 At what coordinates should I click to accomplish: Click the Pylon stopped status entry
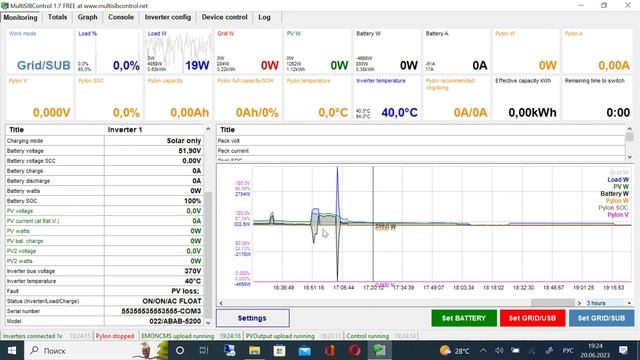pos(115,336)
